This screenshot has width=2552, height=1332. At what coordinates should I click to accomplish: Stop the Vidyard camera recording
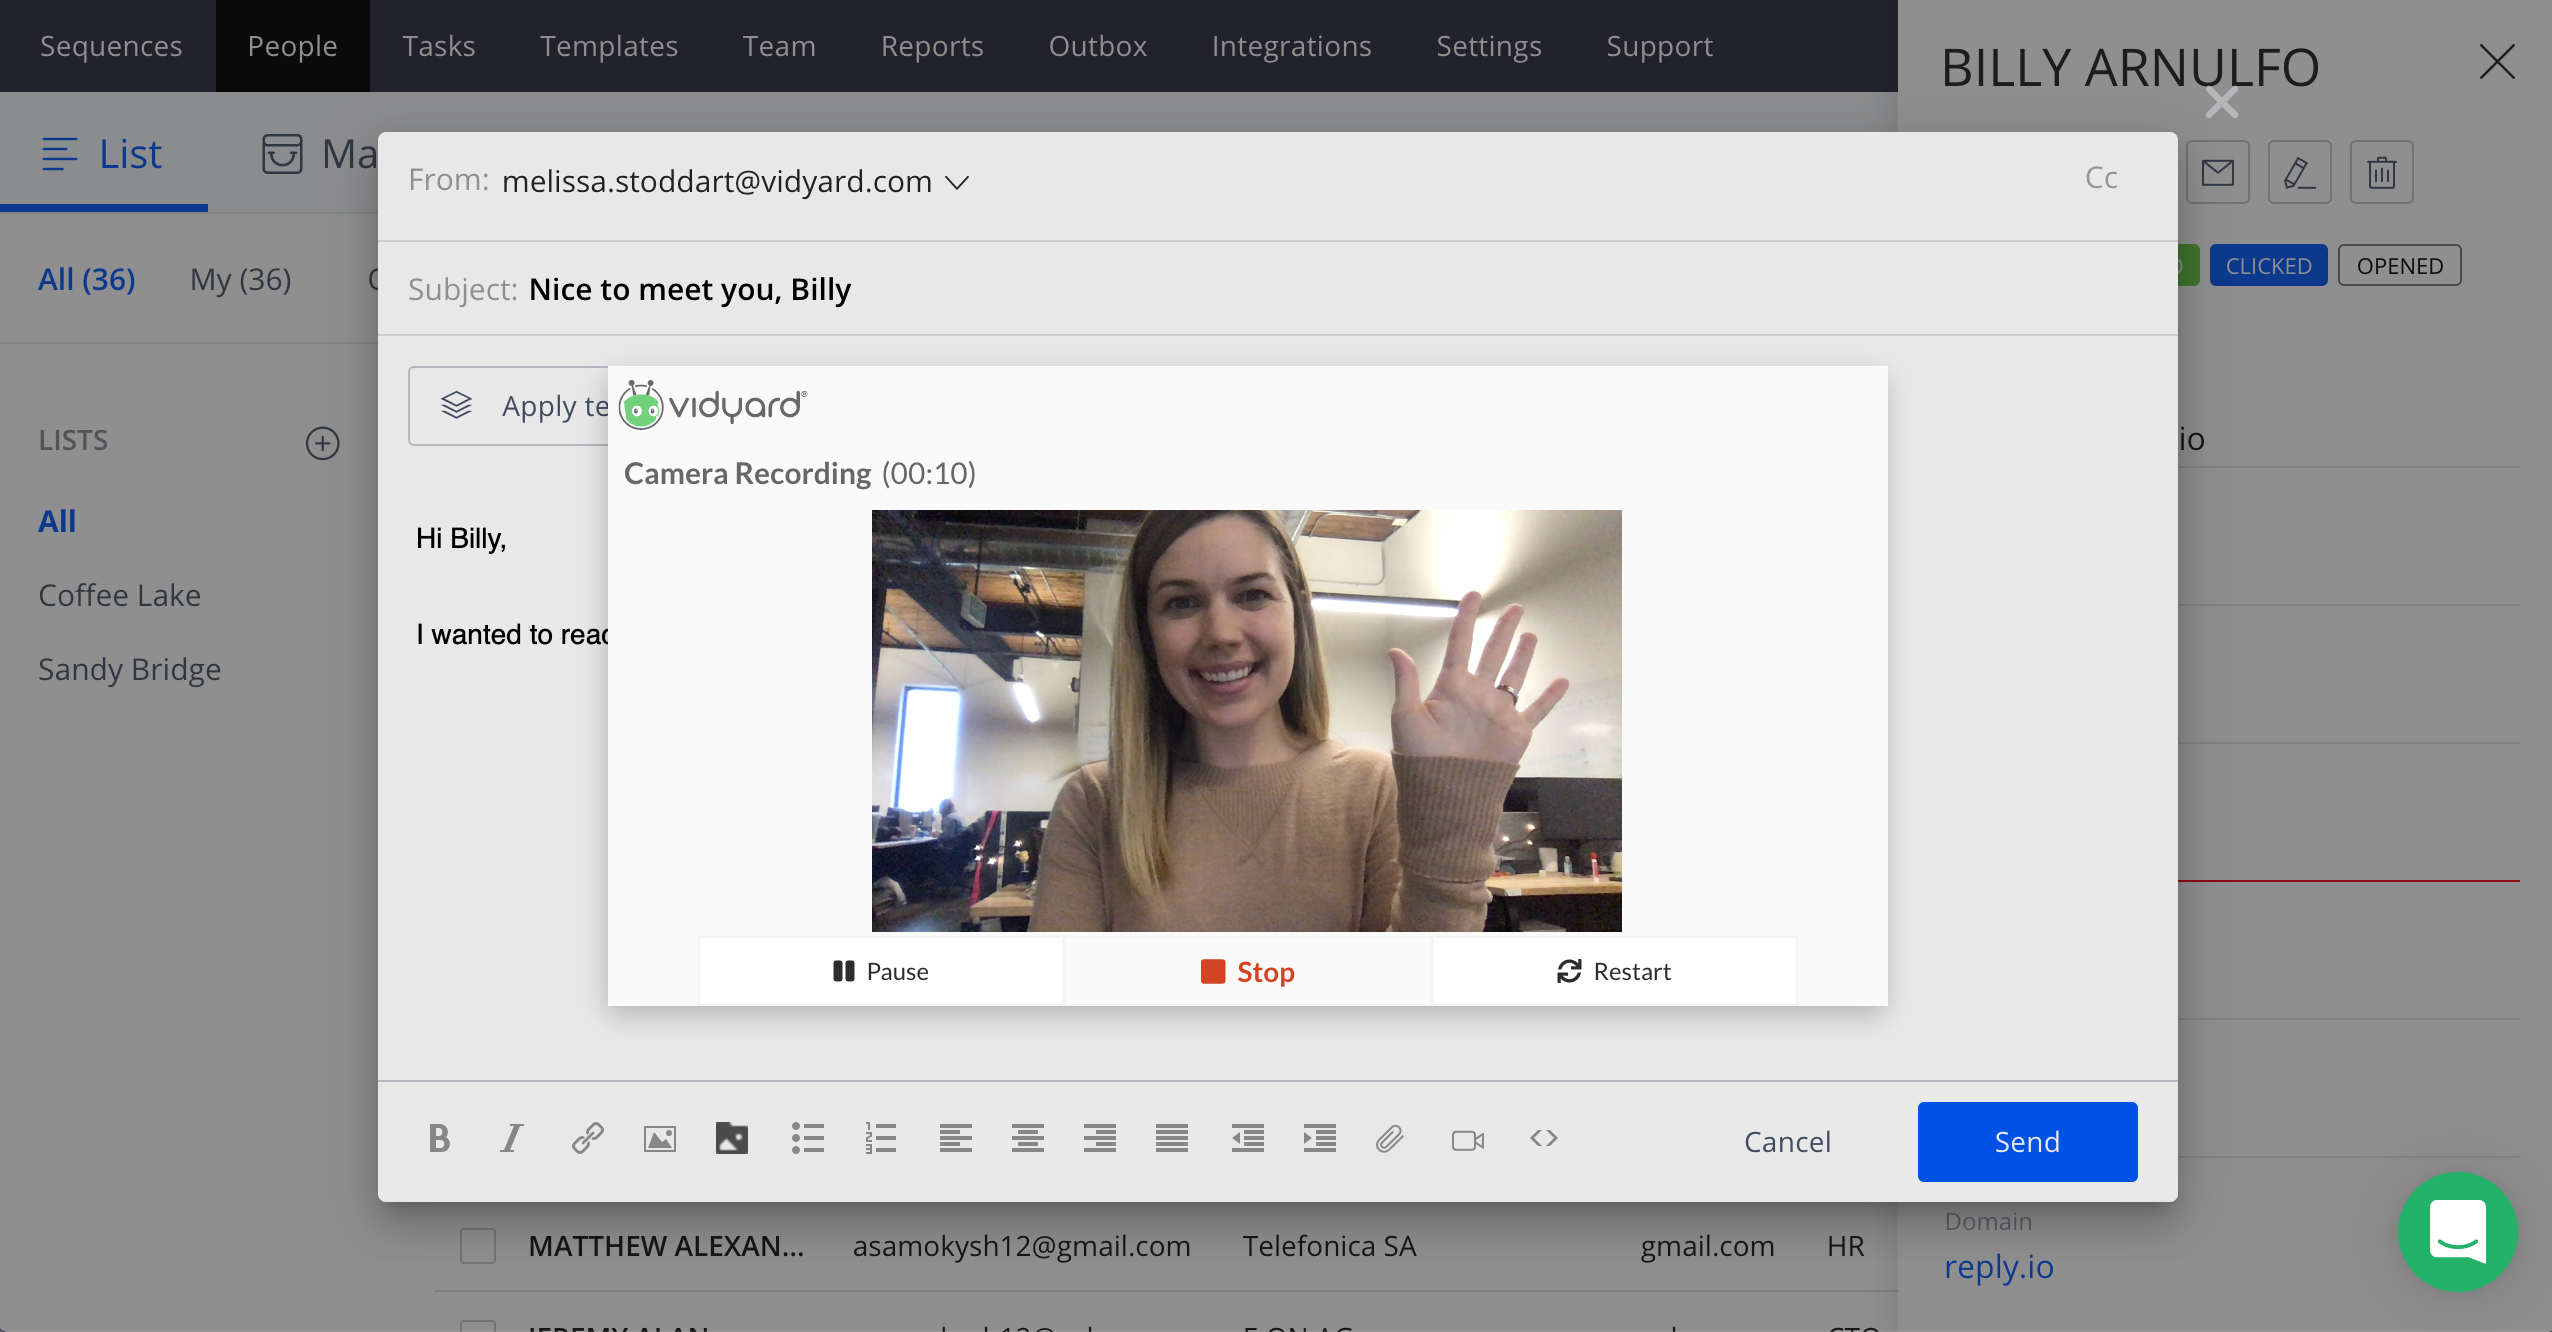[x=1246, y=970]
